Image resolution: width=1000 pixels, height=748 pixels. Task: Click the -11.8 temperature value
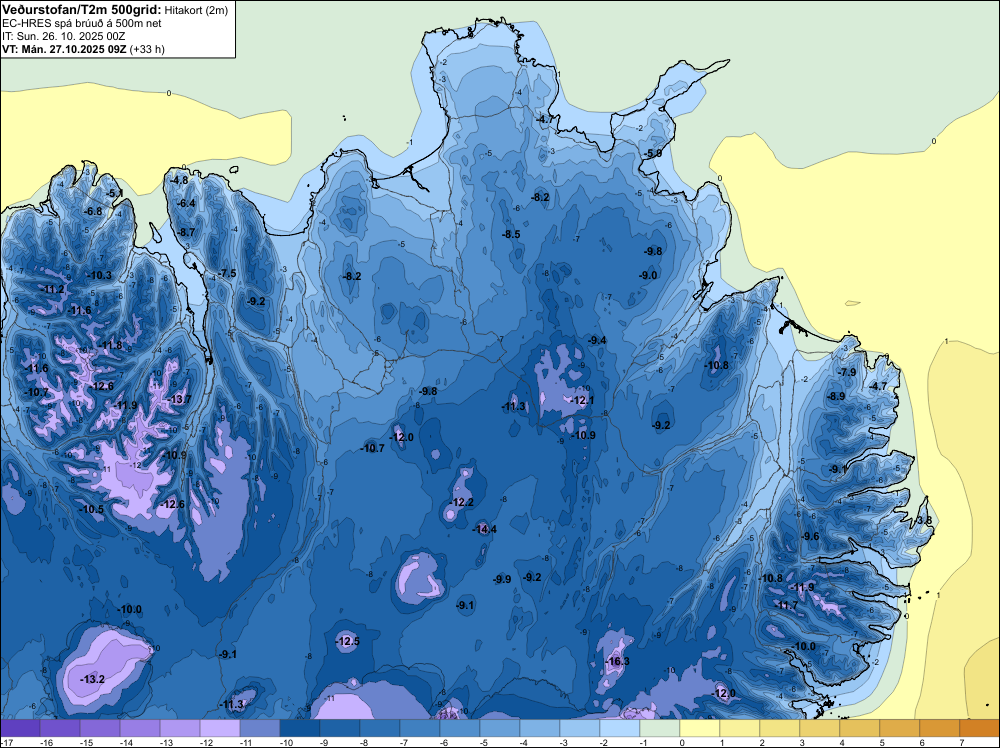[x=110, y=346]
